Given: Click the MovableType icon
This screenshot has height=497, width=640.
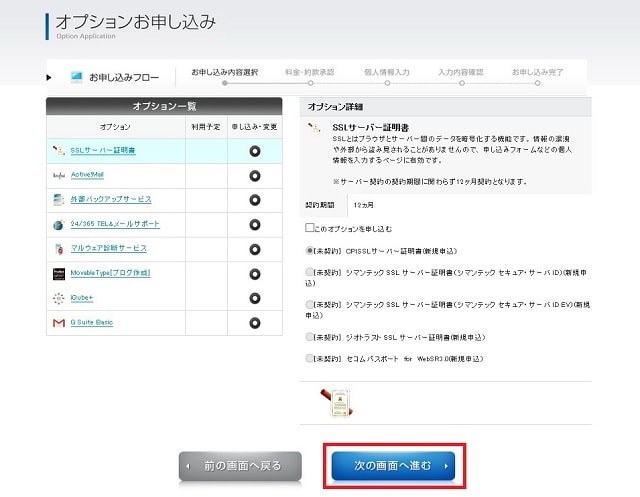Looking at the screenshot, I should (x=59, y=273).
